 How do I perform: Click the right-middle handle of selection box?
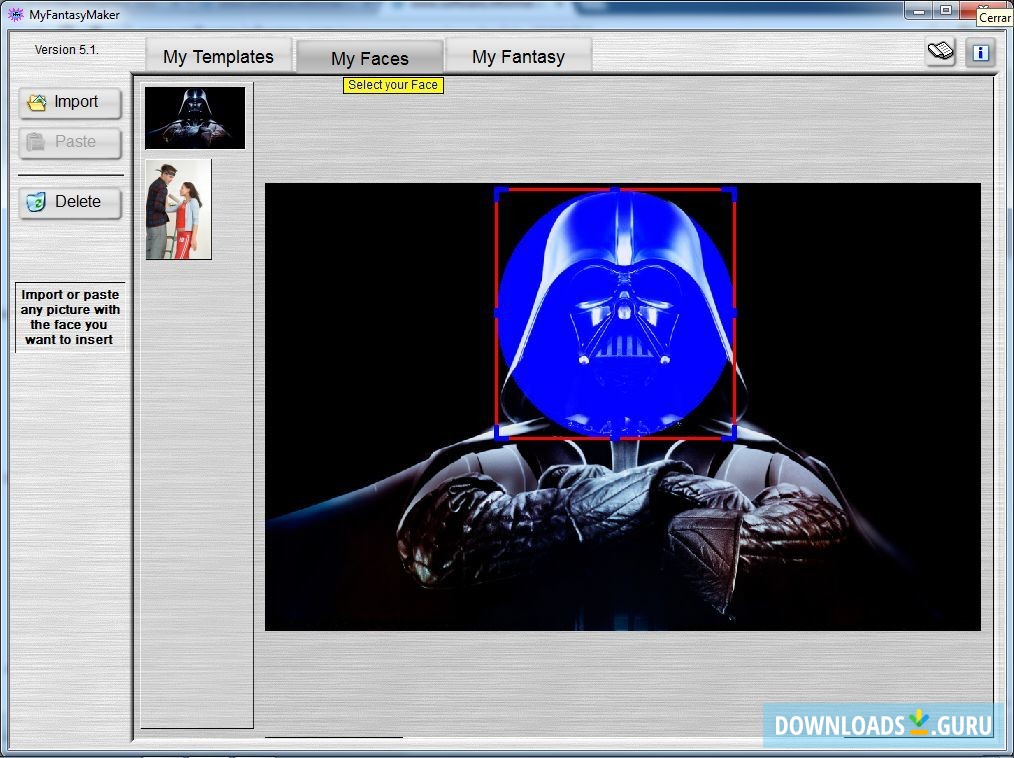point(734,313)
